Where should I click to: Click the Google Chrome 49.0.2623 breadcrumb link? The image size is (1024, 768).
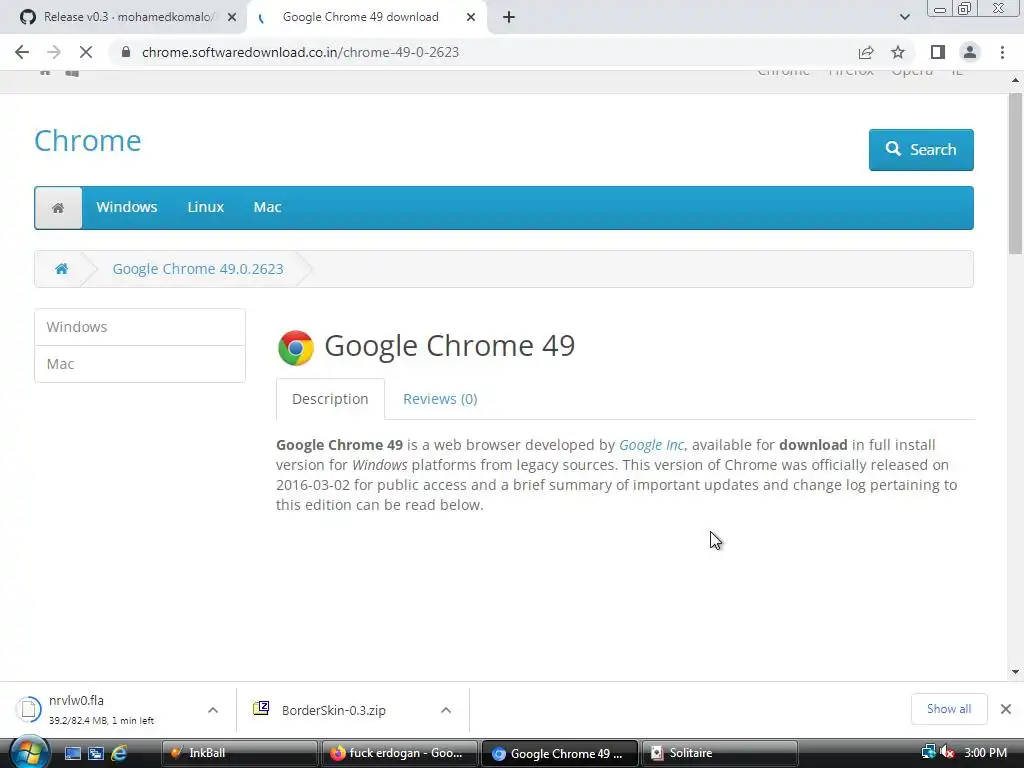coord(198,269)
